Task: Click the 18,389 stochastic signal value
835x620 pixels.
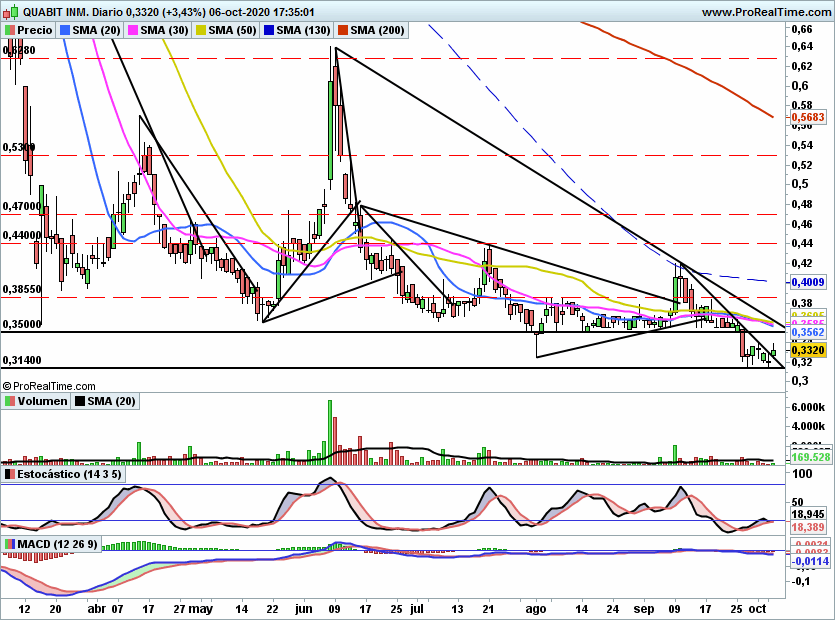Action: pos(808,527)
